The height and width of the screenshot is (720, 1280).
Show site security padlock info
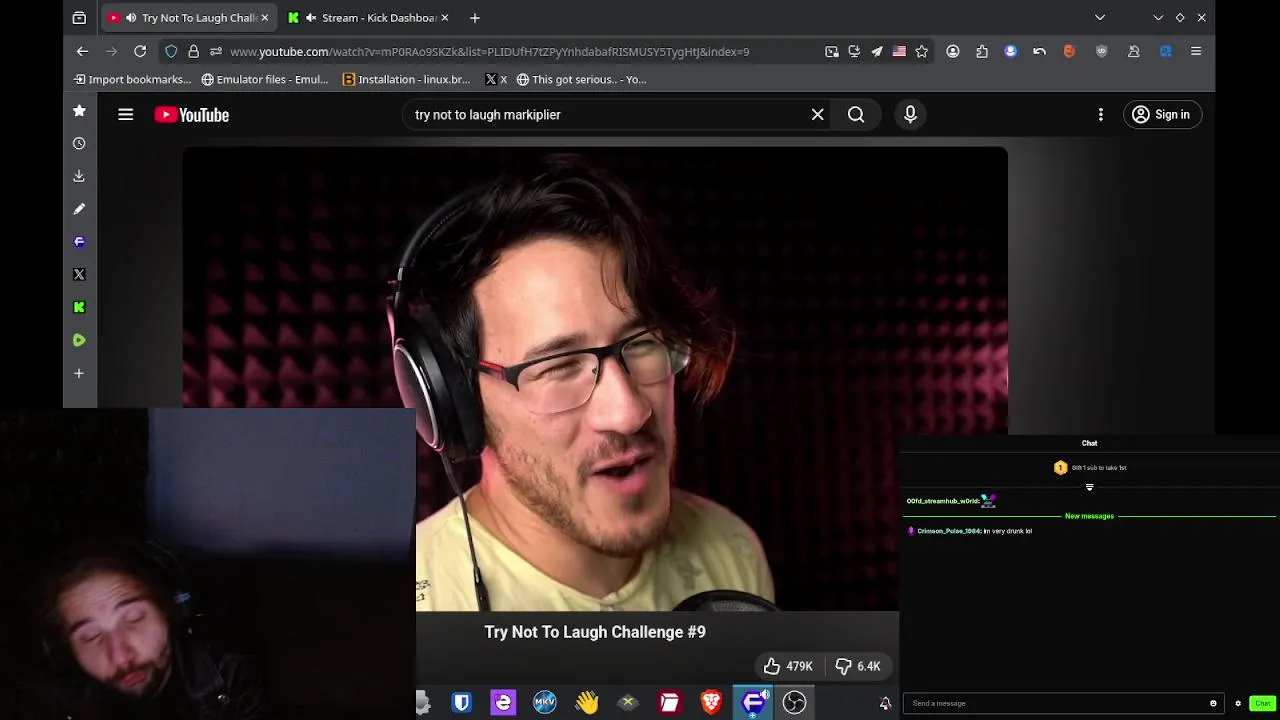tap(193, 51)
